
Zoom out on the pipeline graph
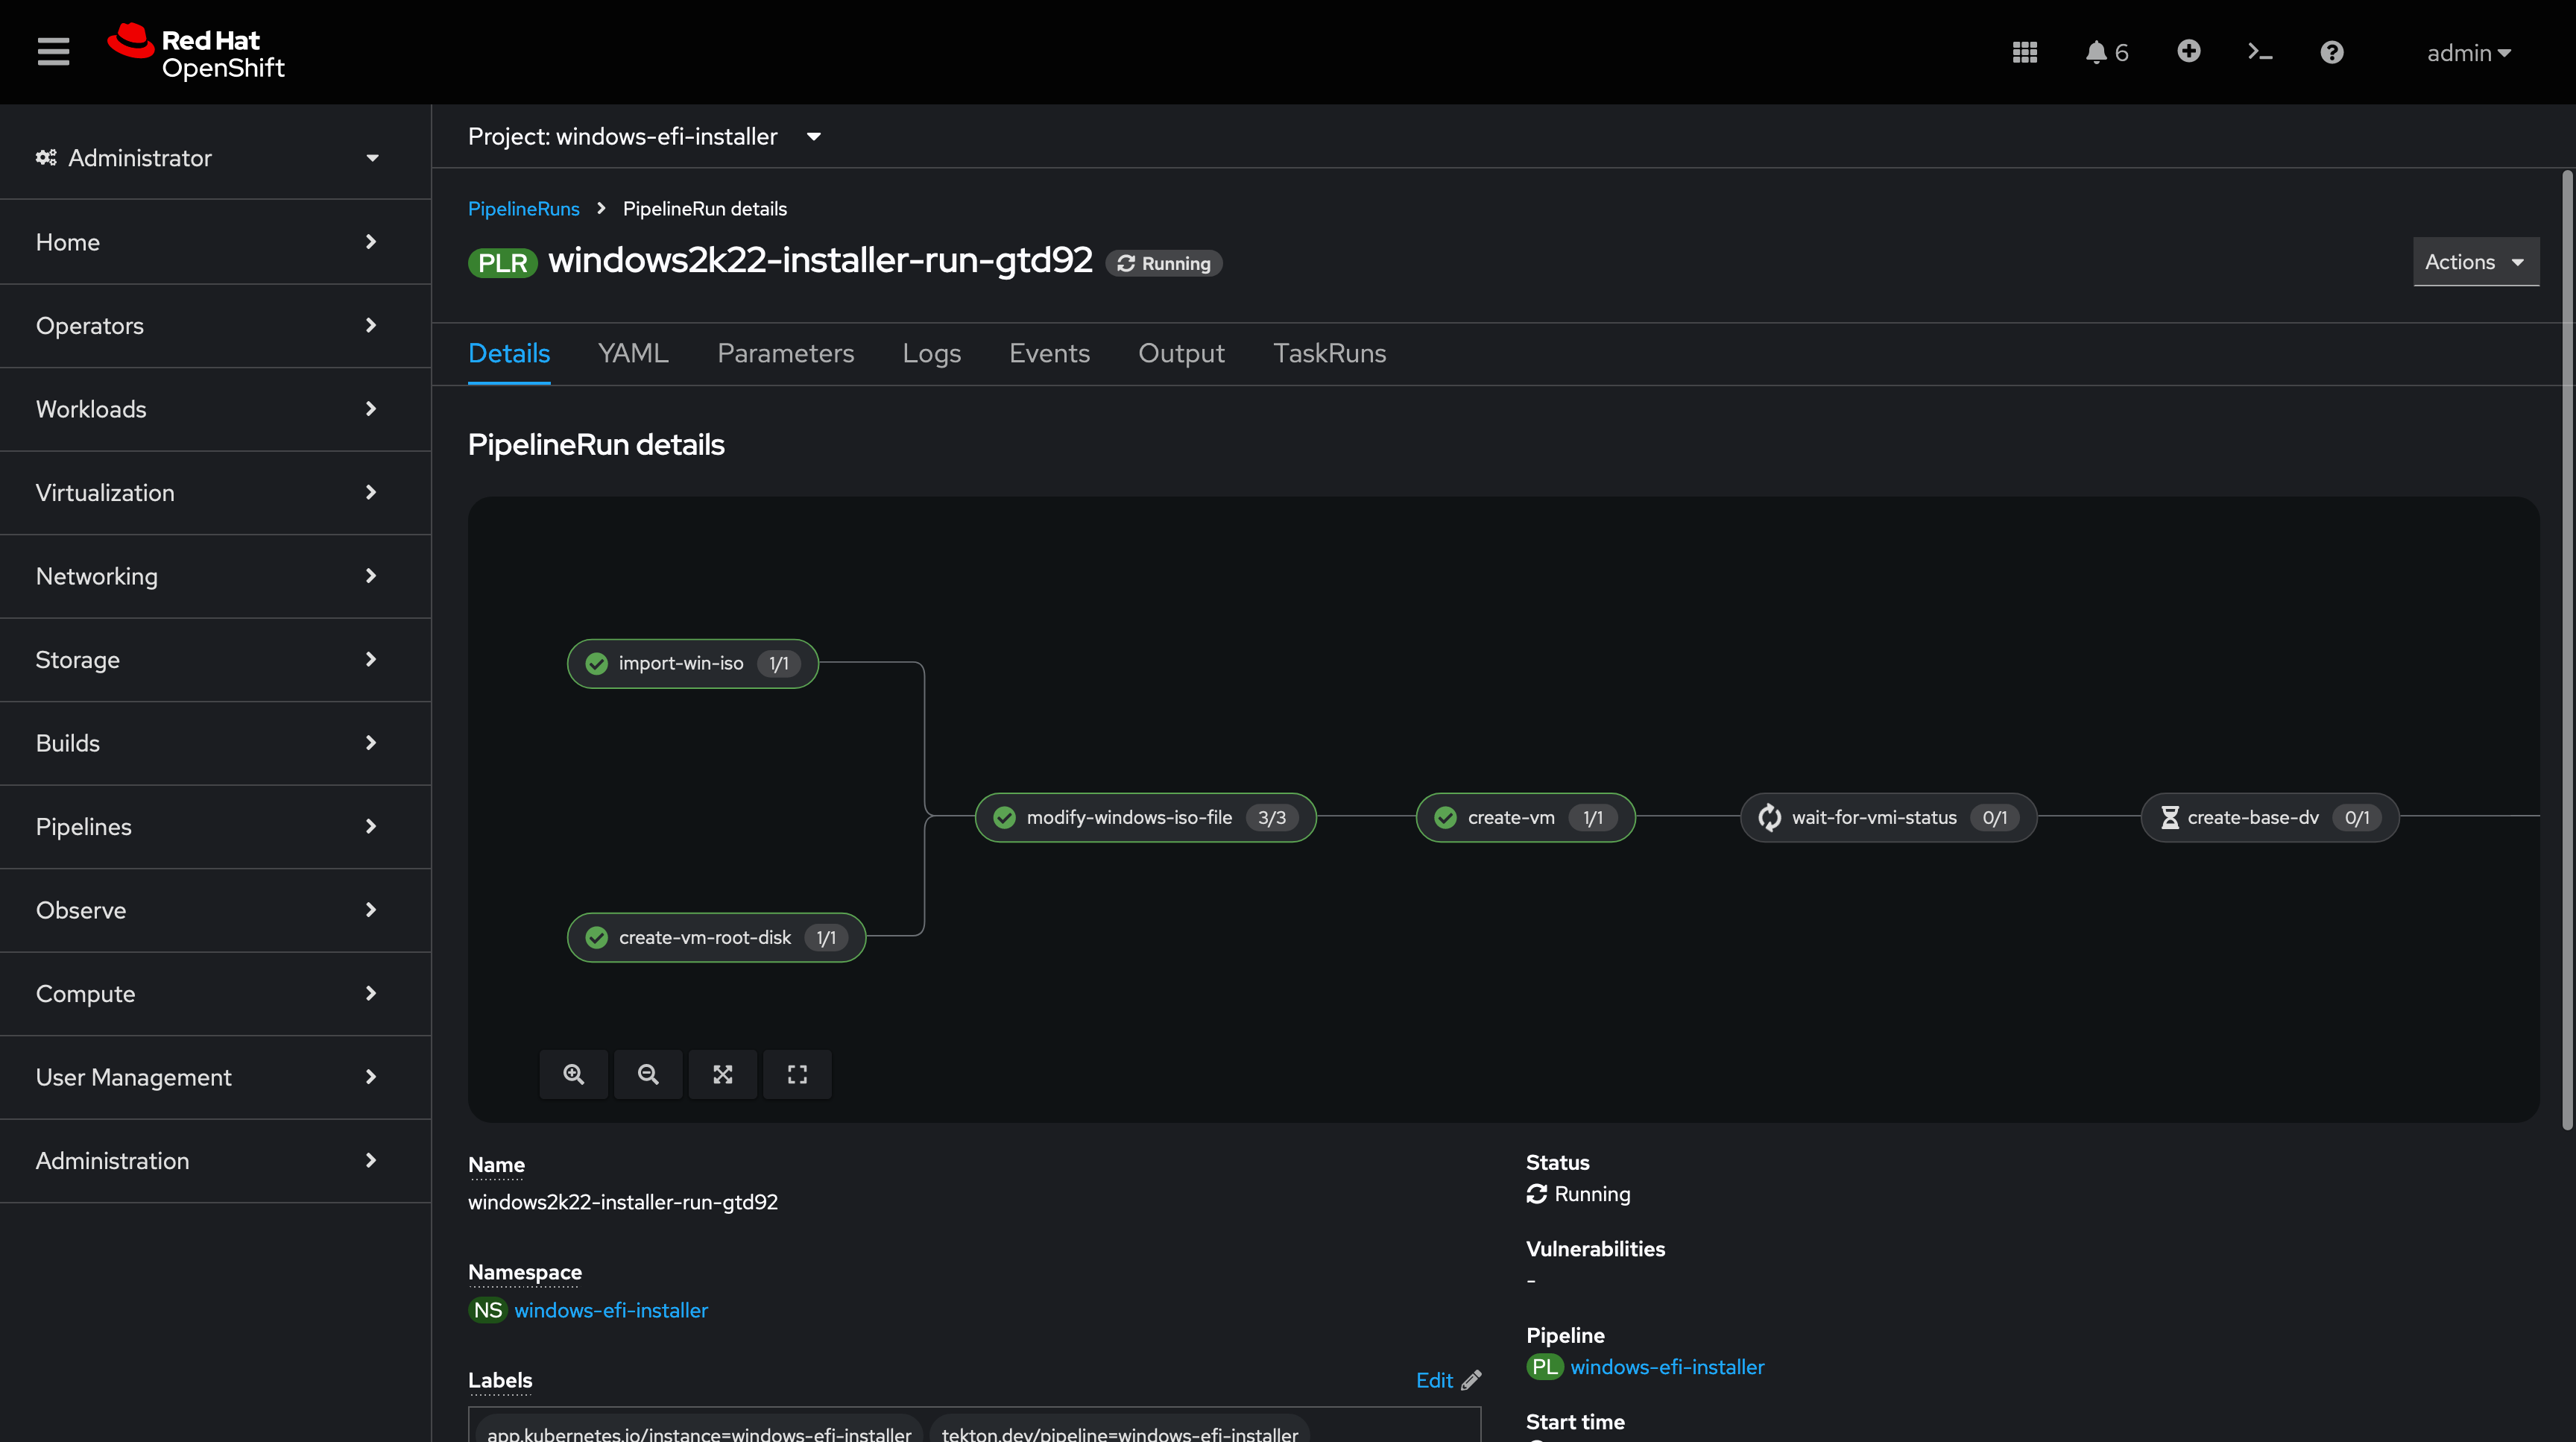[x=648, y=1074]
